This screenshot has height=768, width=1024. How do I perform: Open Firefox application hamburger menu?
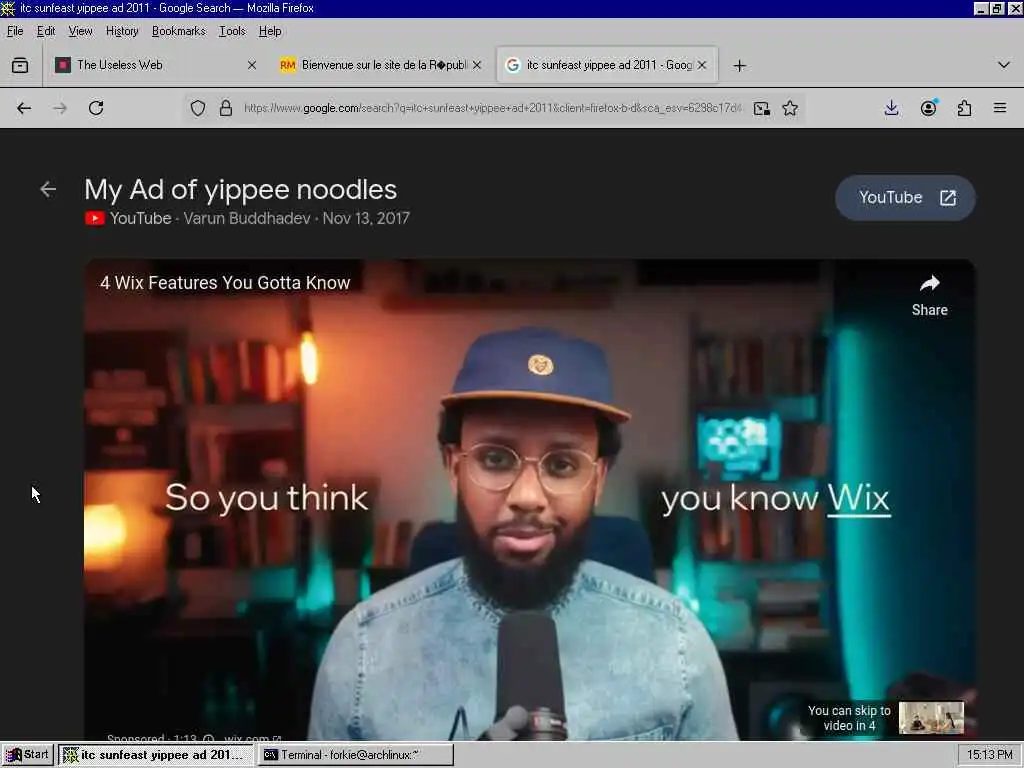point(1000,108)
